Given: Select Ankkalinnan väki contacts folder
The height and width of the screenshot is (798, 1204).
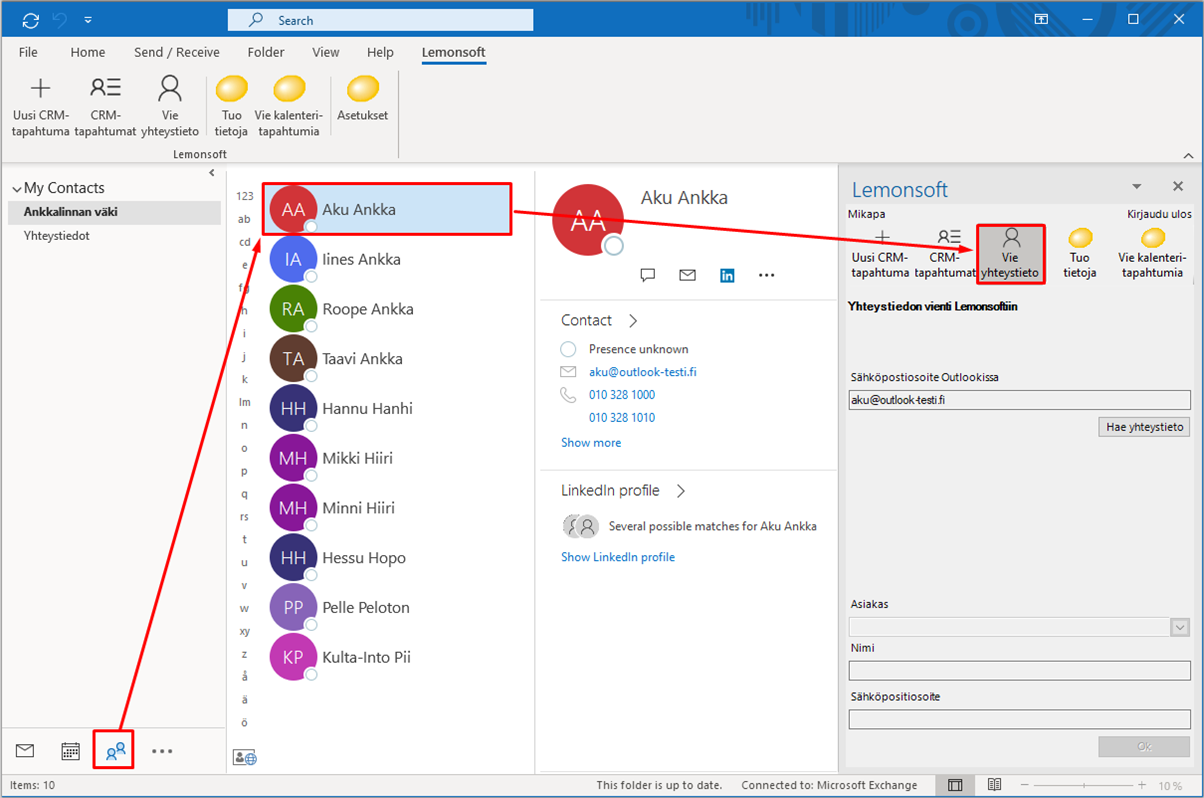Looking at the screenshot, I should tap(114, 212).
